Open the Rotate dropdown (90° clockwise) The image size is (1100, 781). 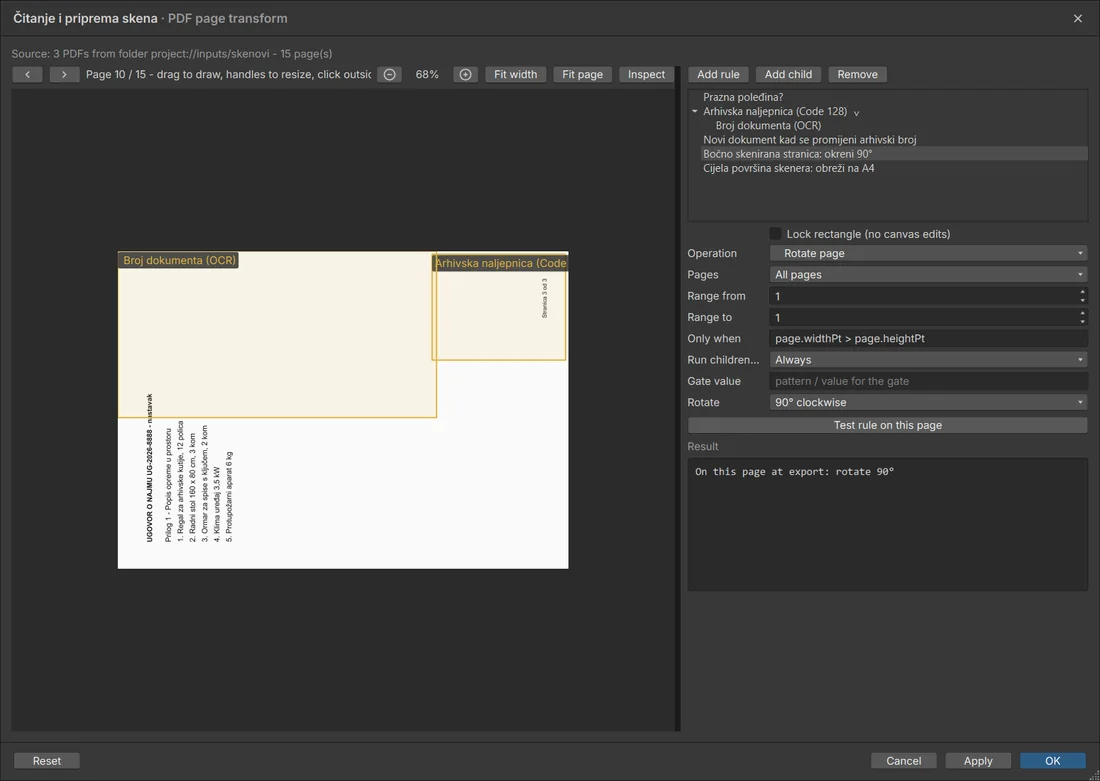[928, 402]
